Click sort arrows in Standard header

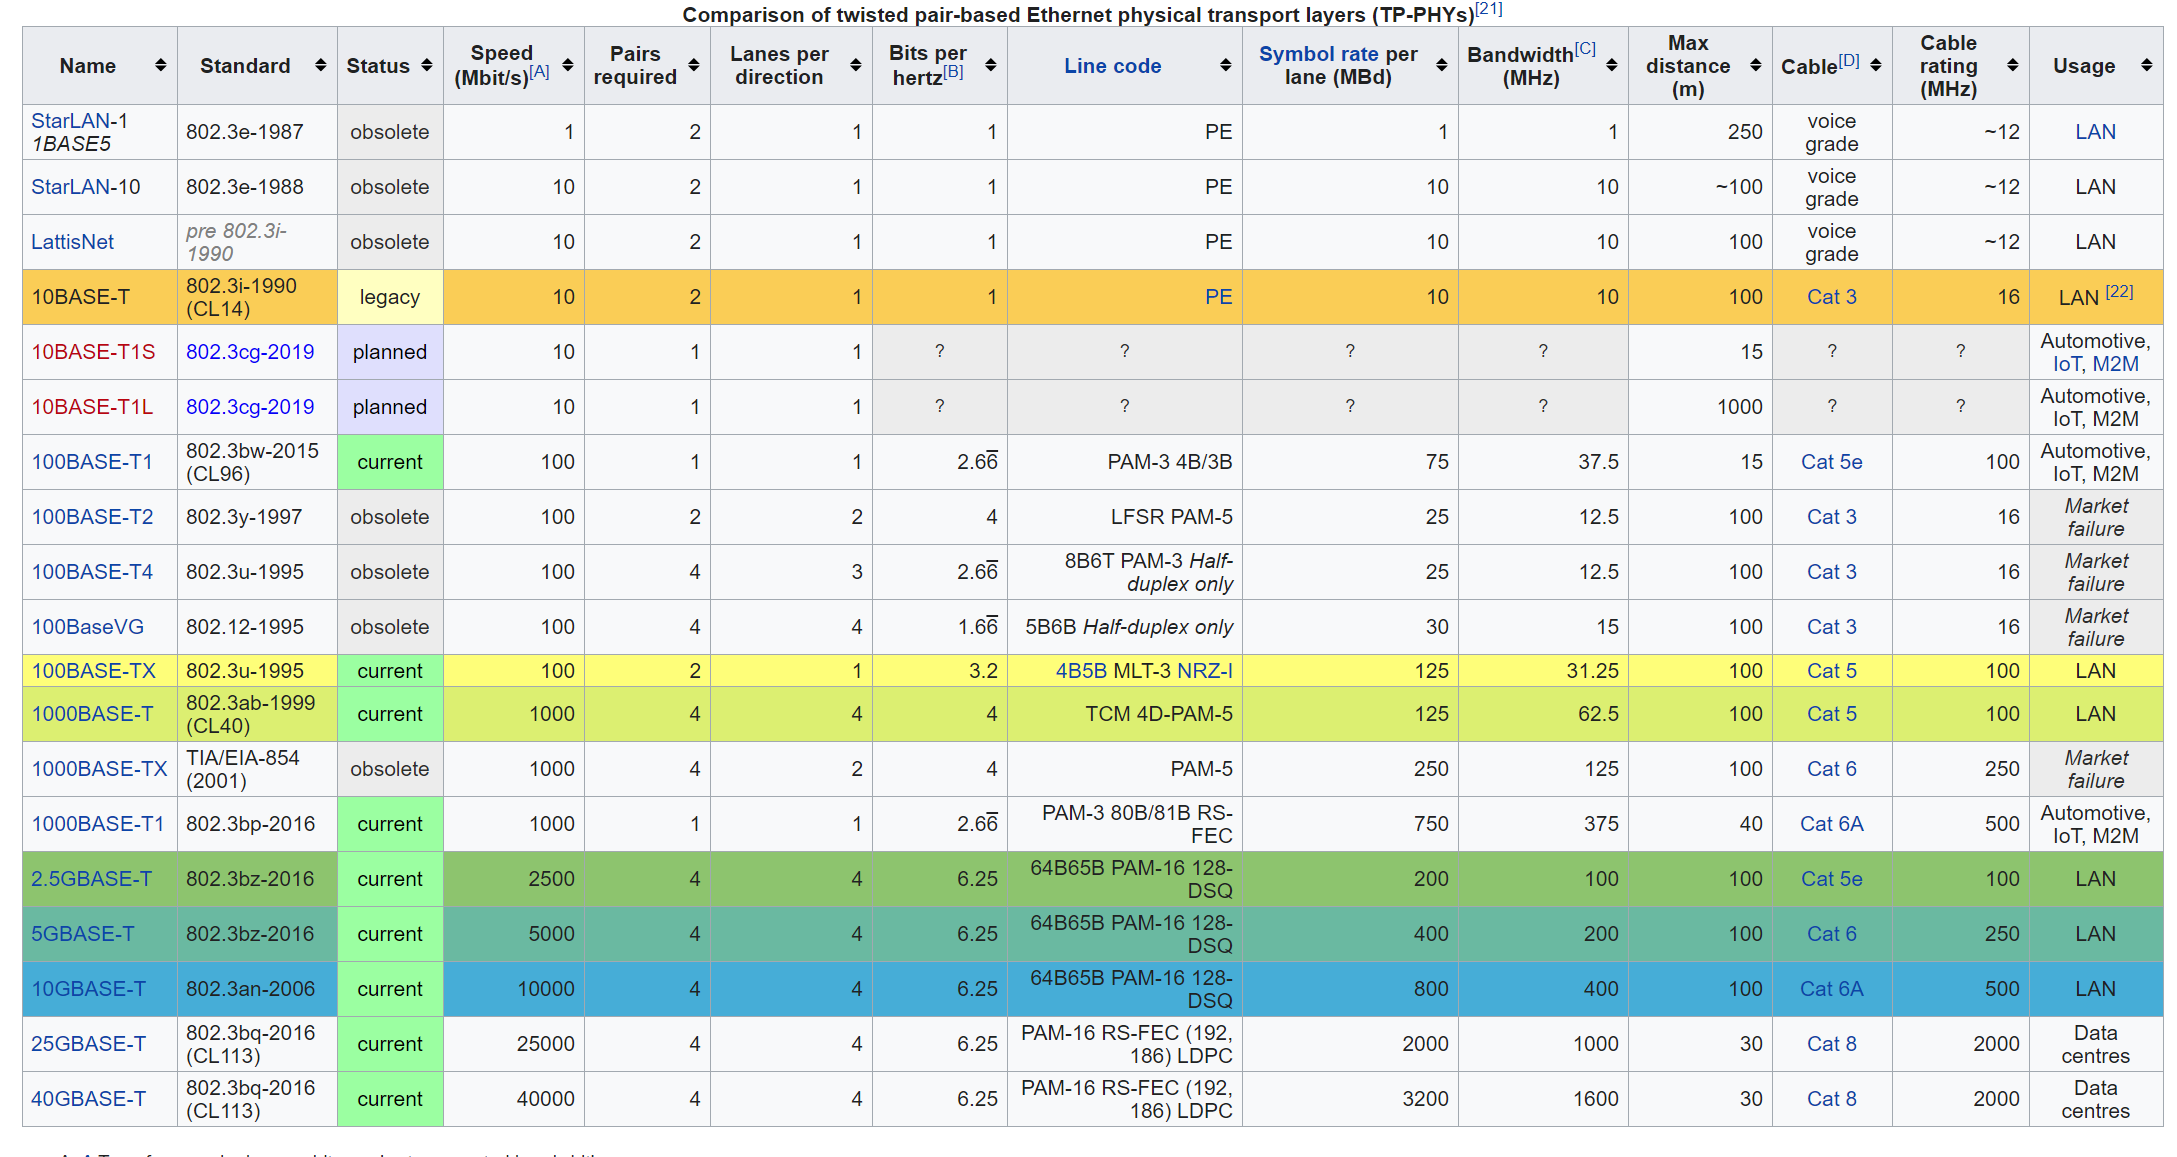(320, 66)
